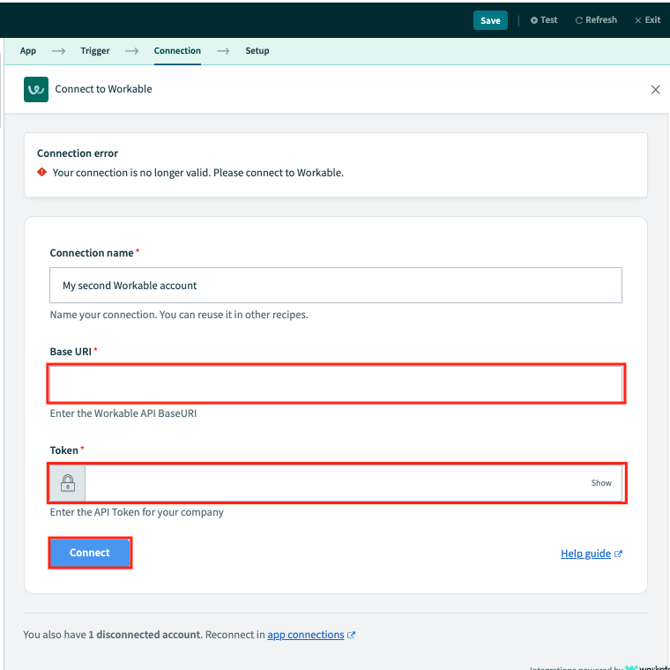Click the Save button
Image resolution: width=670 pixels, height=670 pixels.
pos(490,20)
